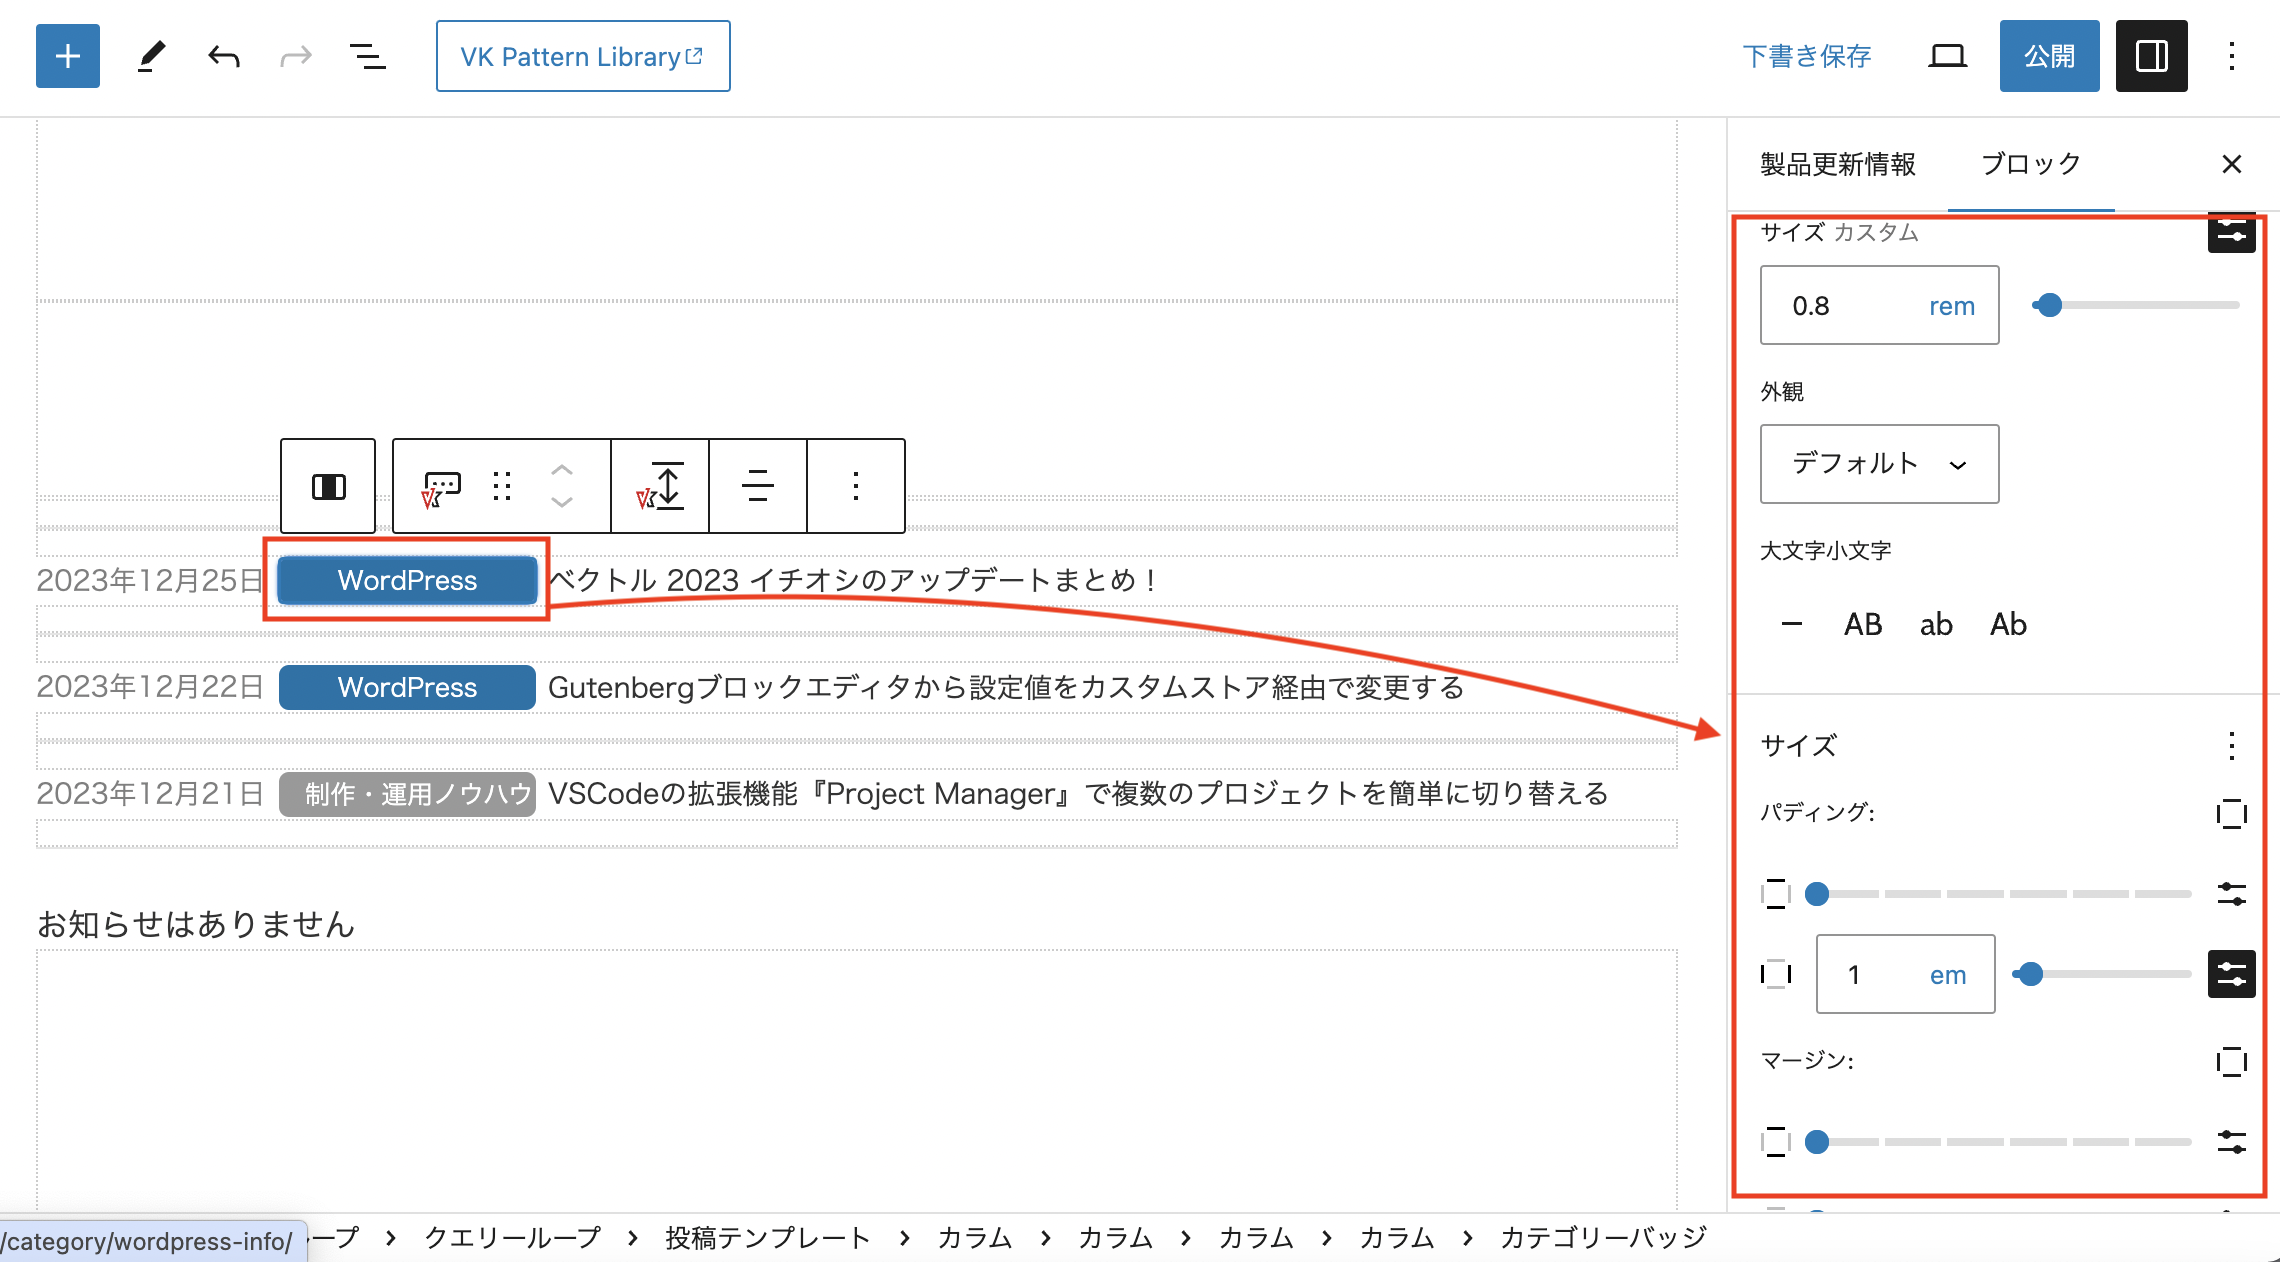Open the 外観 default appearance dropdown

coord(1878,463)
